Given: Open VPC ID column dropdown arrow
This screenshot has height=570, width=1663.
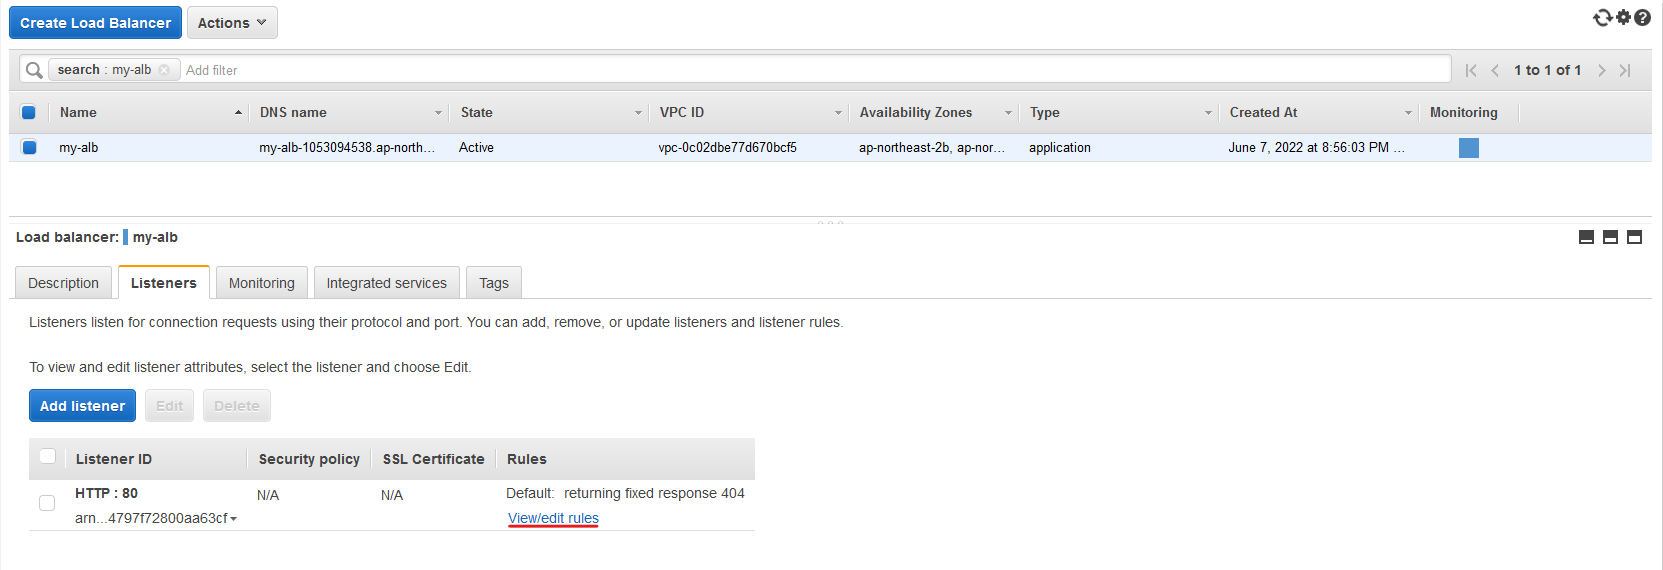Looking at the screenshot, I should click(x=838, y=113).
